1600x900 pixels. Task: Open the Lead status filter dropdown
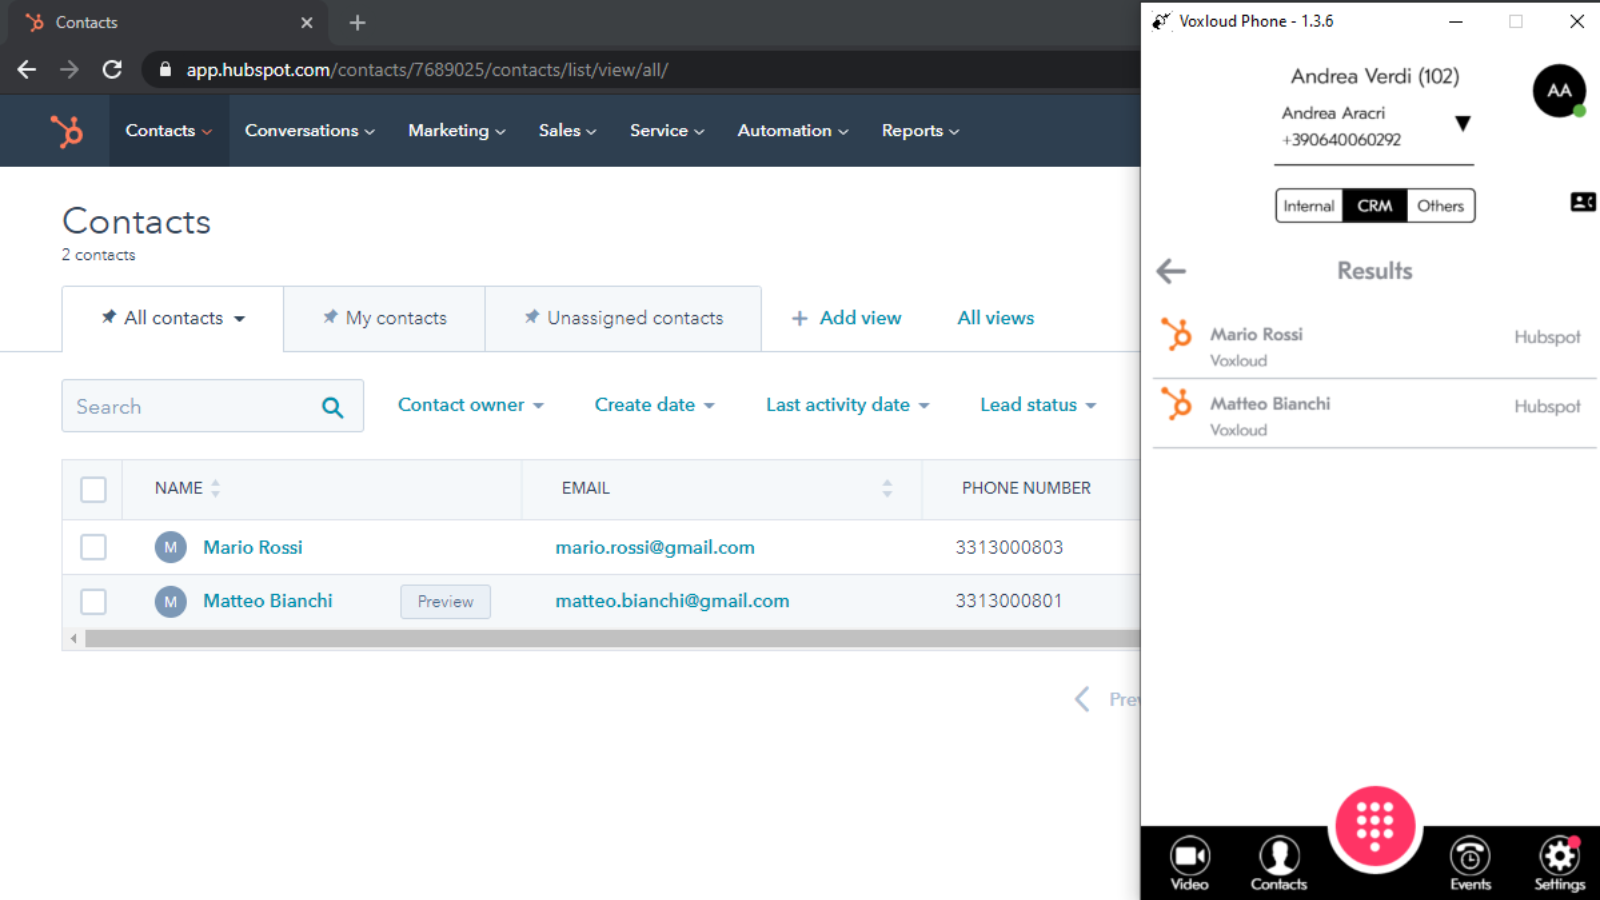(1037, 405)
